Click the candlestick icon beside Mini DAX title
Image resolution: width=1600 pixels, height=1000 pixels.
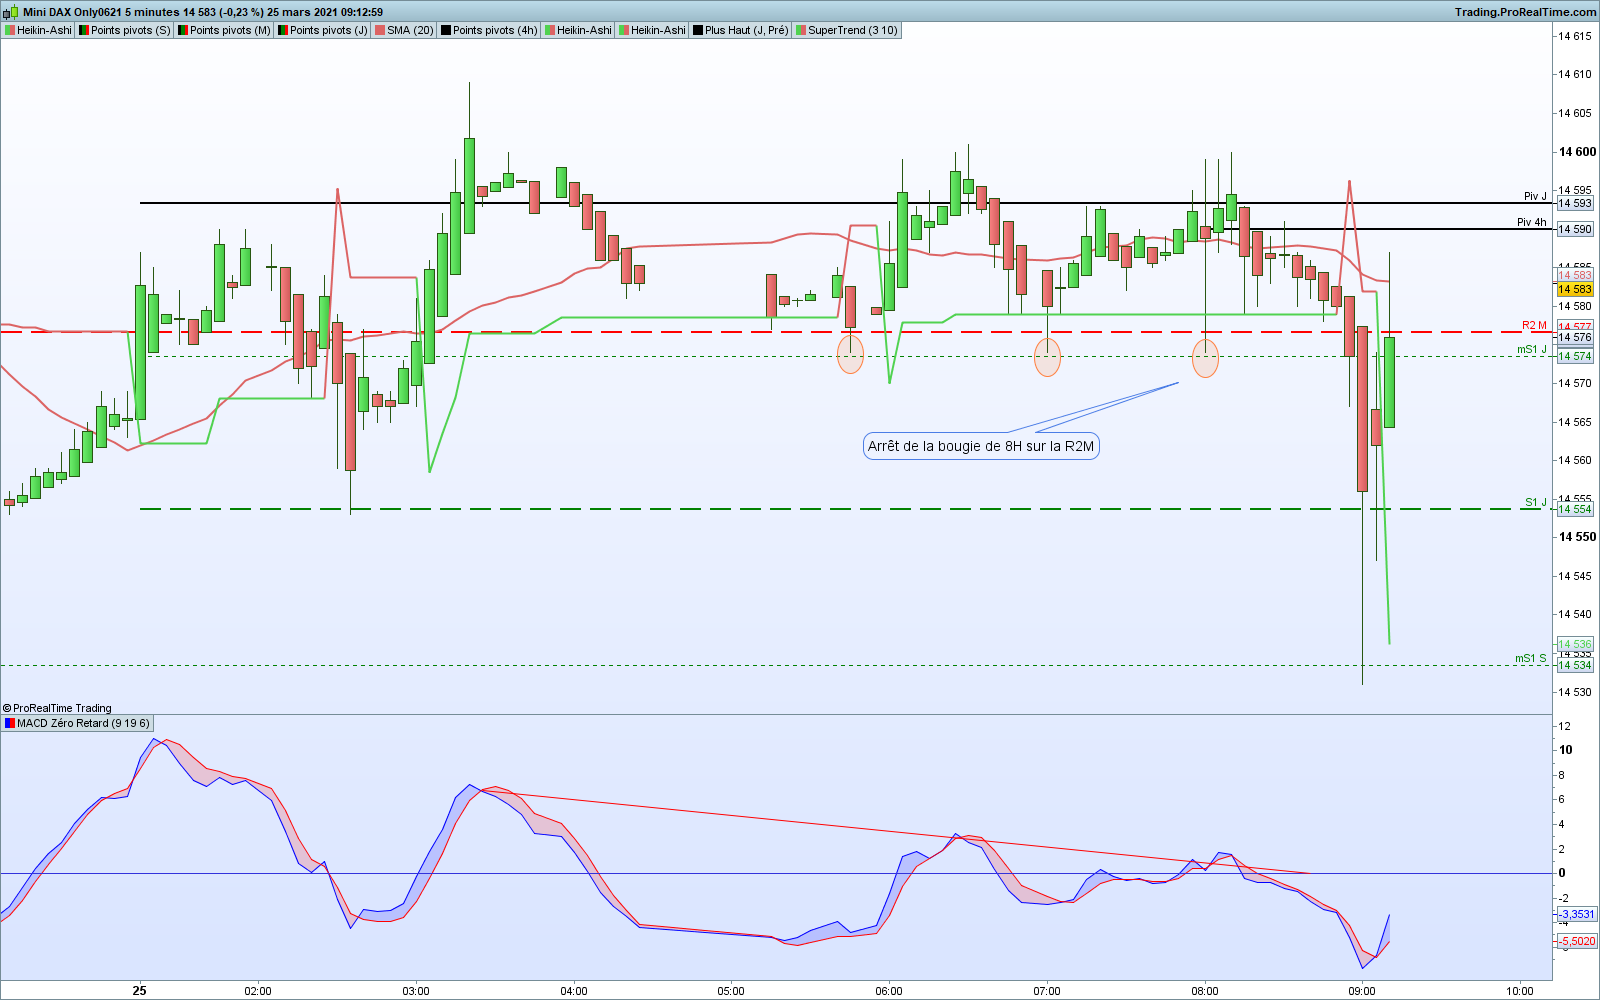pos(11,12)
